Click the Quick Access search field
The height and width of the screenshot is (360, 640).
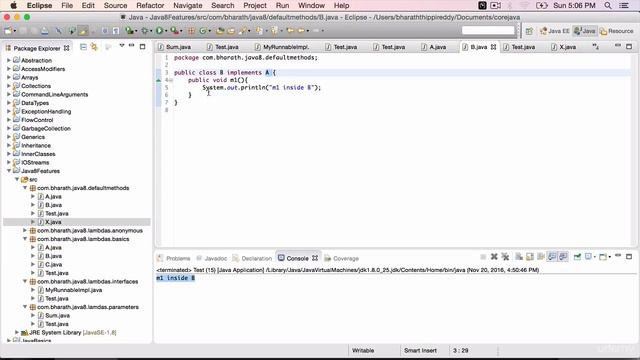click(x=488, y=30)
